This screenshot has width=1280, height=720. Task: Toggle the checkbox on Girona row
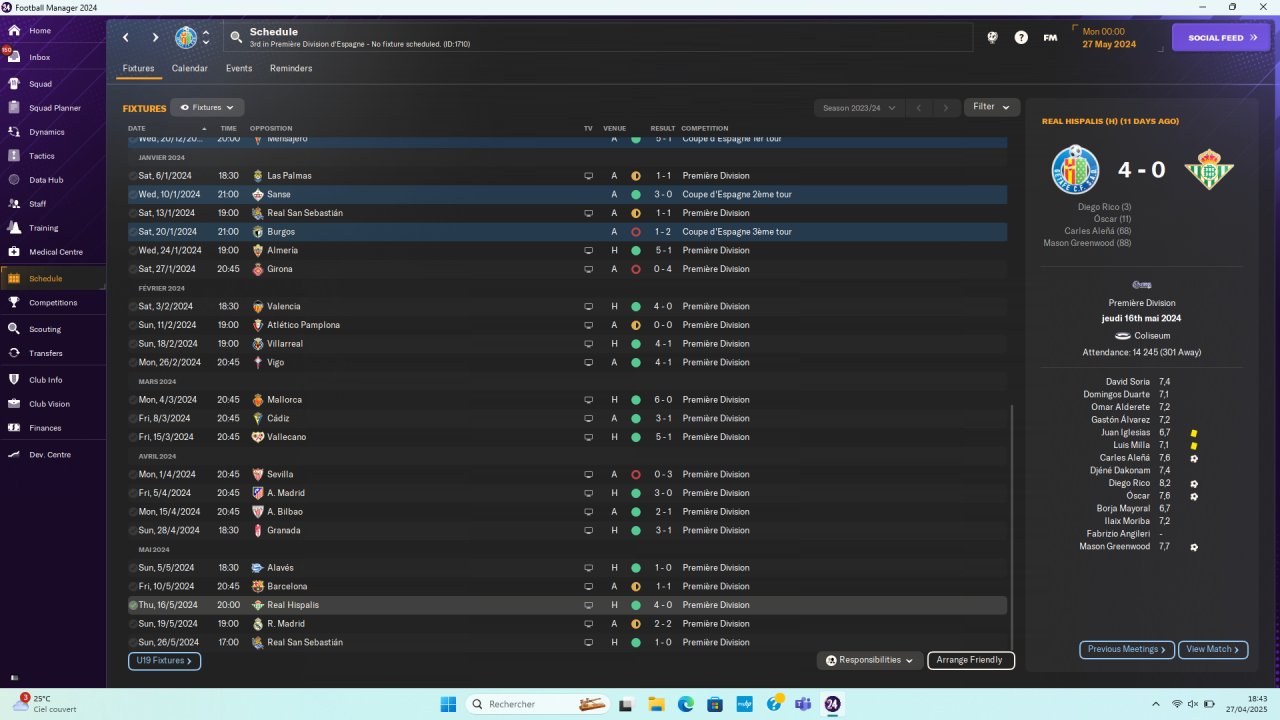click(133, 270)
